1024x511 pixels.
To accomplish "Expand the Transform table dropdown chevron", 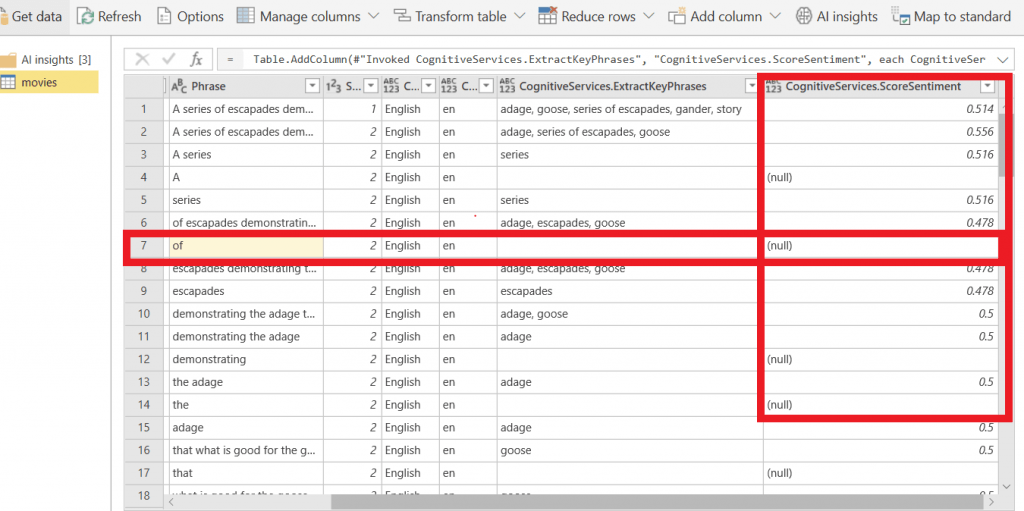I will point(519,16).
